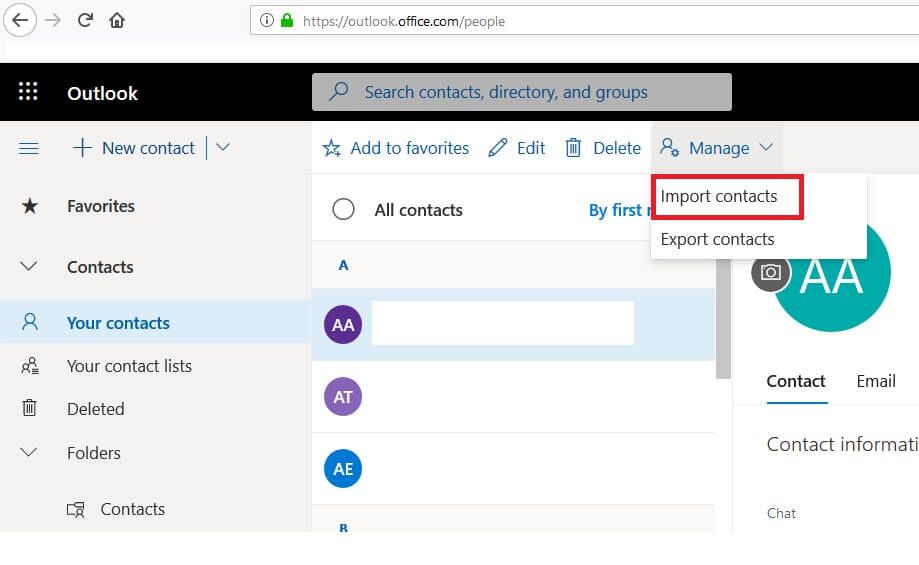919x565 pixels.
Task: Open the Office app launcher grid
Action: click(28, 92)
